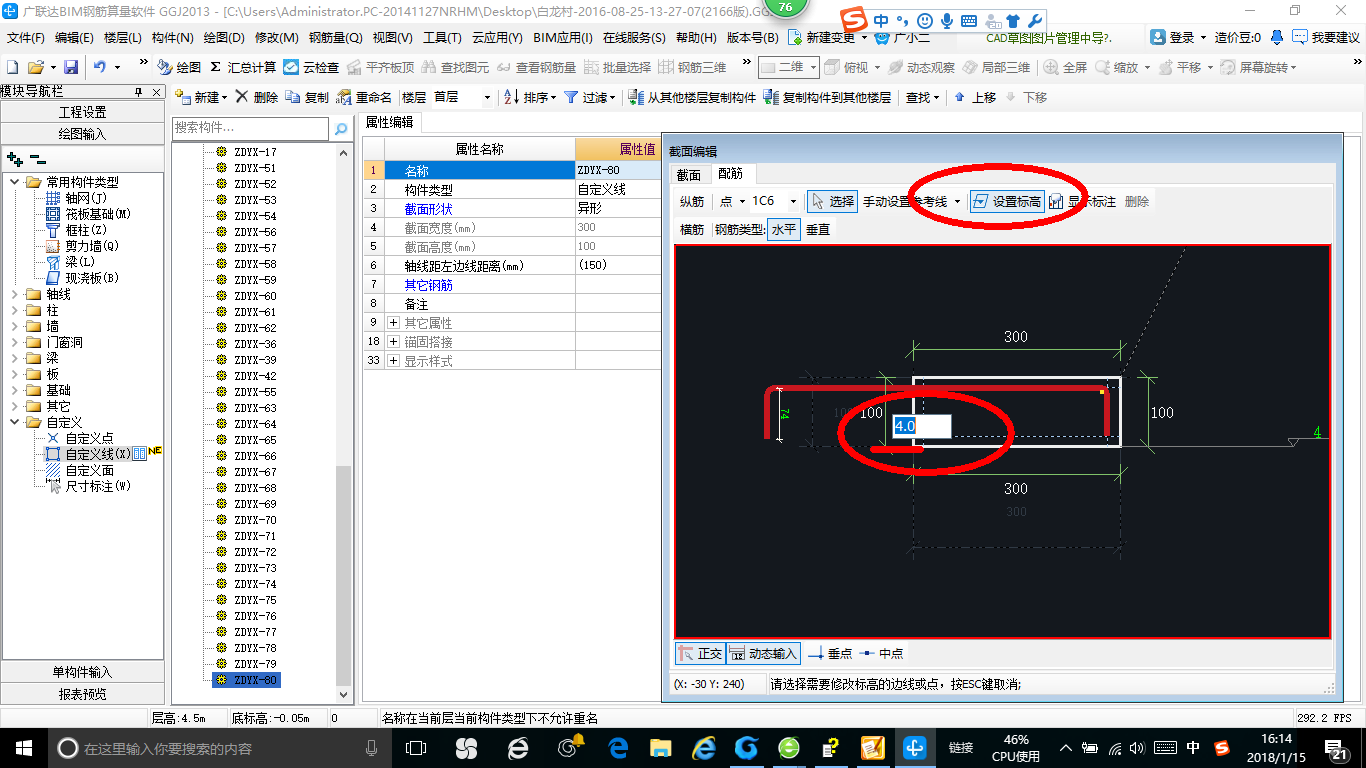Select ZDYX-79 in component list
The height and width of the screenshot is (768, 1366).
(255, 664)
